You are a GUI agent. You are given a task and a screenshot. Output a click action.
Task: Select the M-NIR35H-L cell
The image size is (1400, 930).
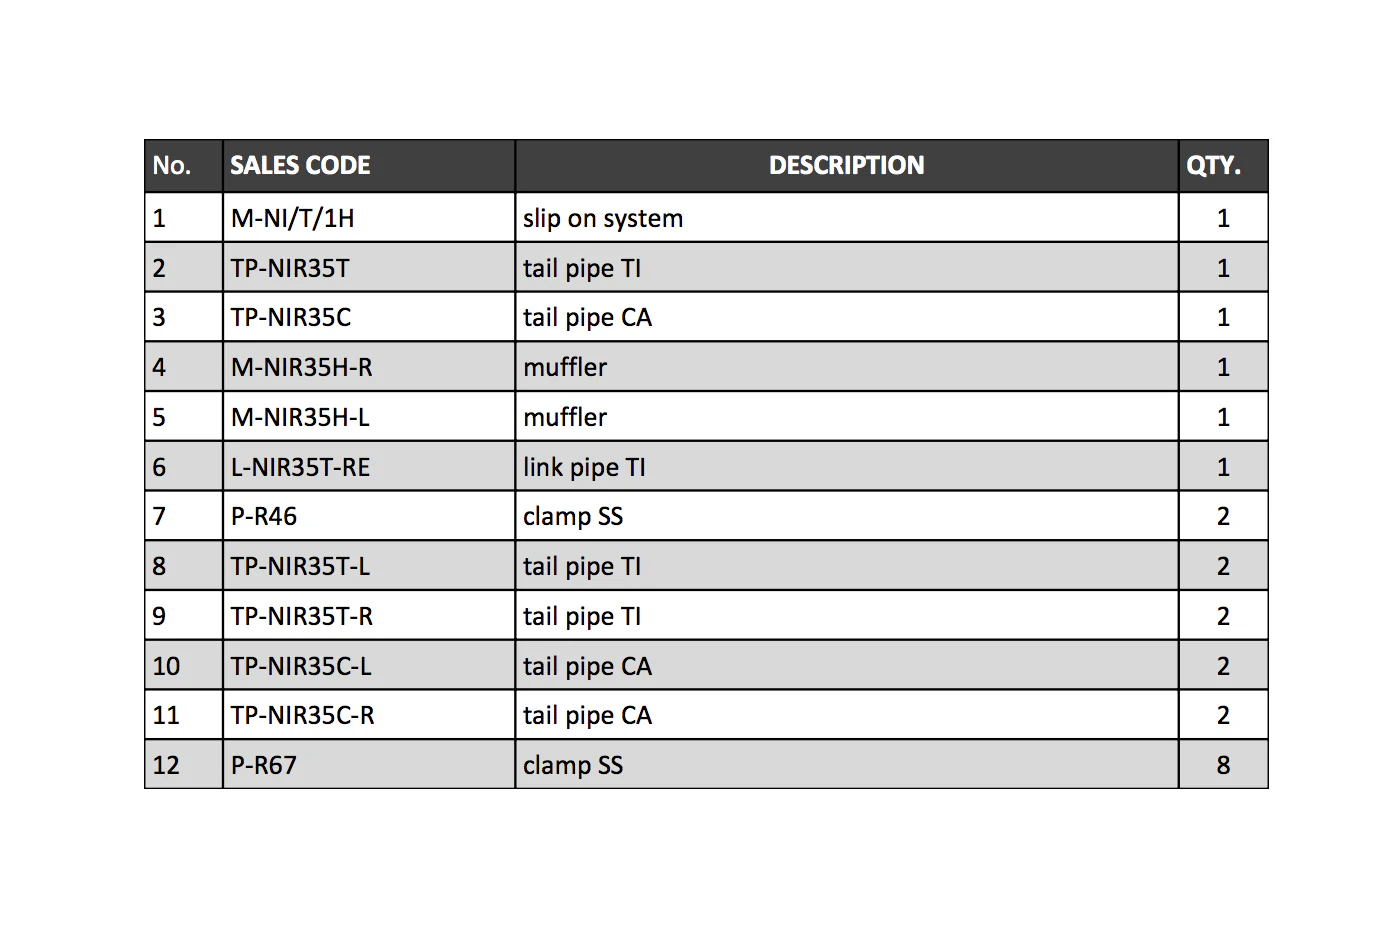(369, 417)
